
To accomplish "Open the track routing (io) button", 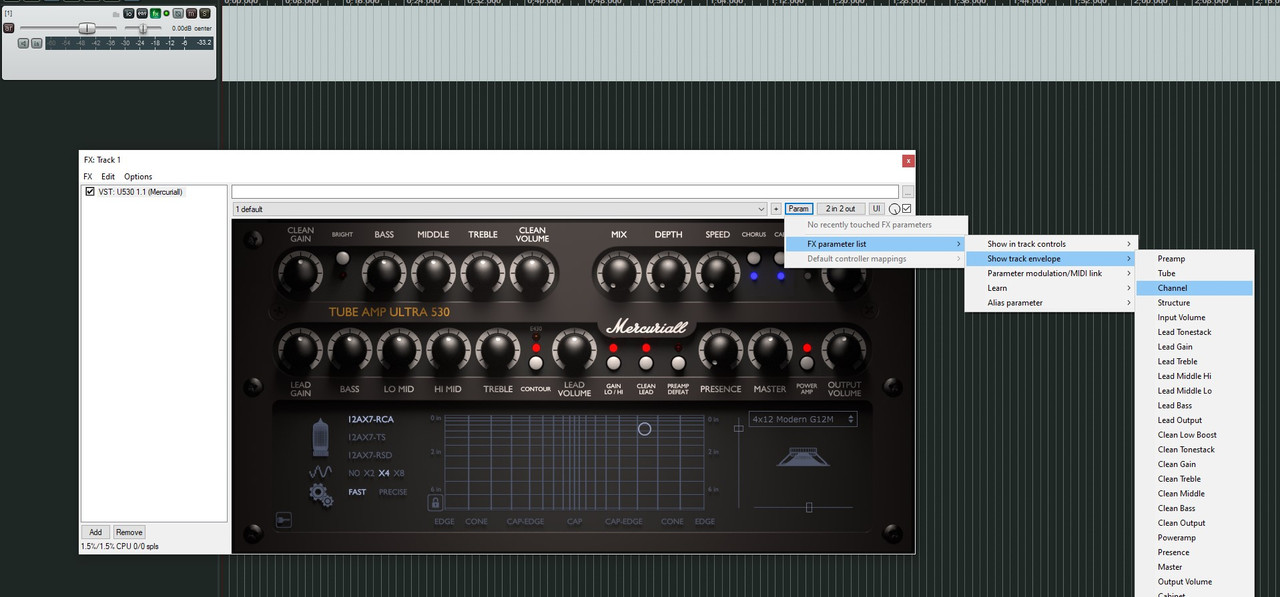I will pos(129,13).
